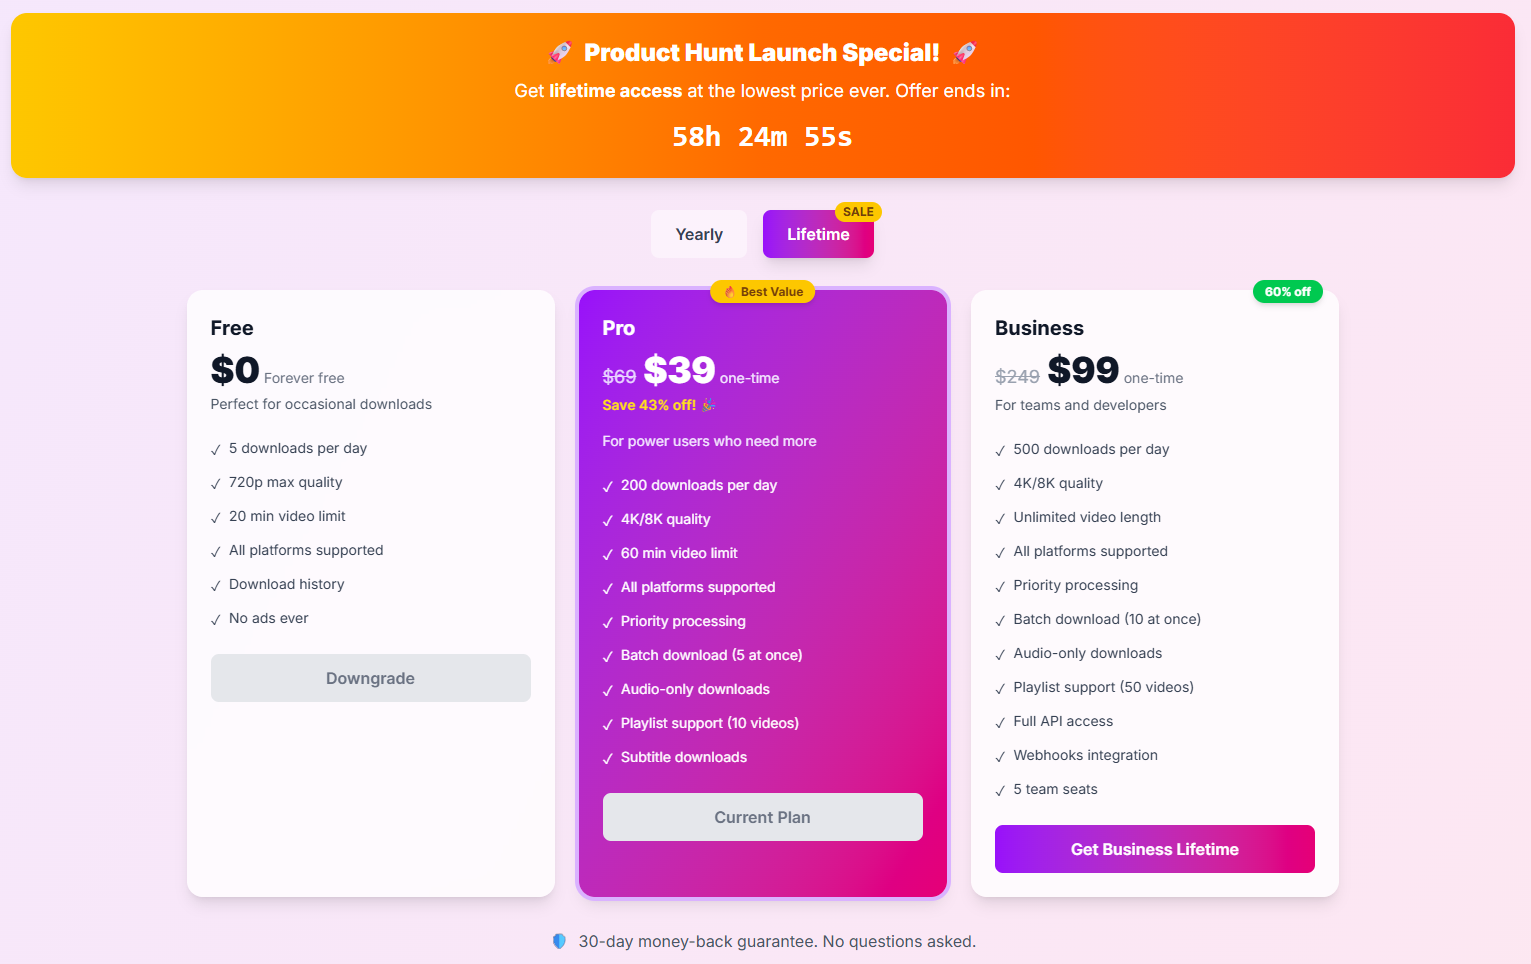Select the Business plan card header

click(x=1039, y=327)
